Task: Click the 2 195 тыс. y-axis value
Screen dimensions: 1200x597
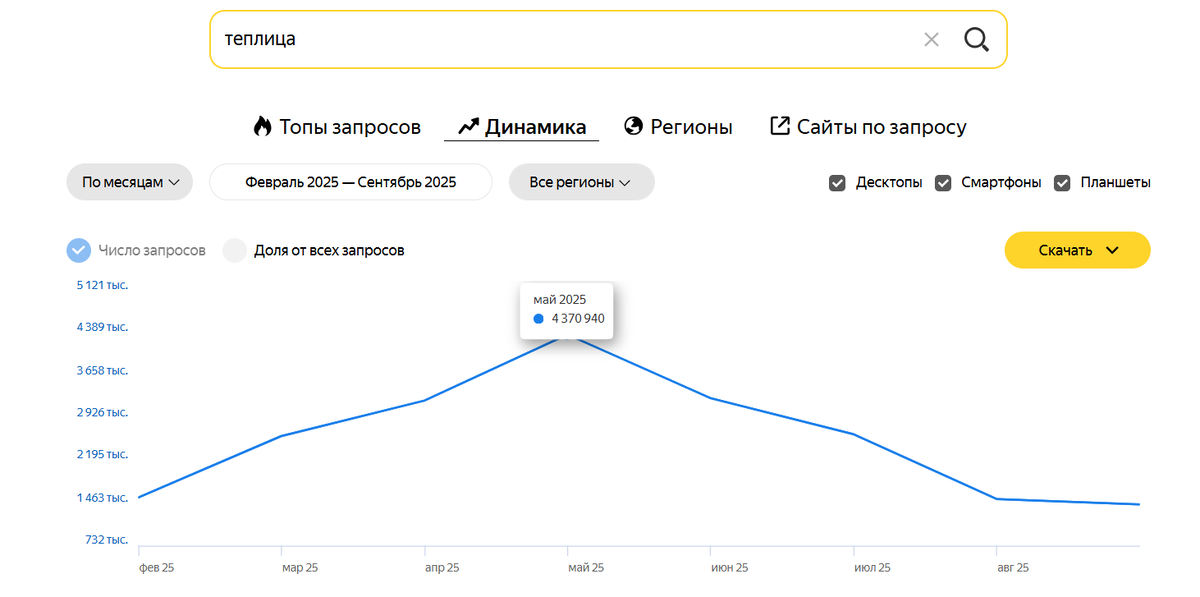Action: tap(102, 454)
